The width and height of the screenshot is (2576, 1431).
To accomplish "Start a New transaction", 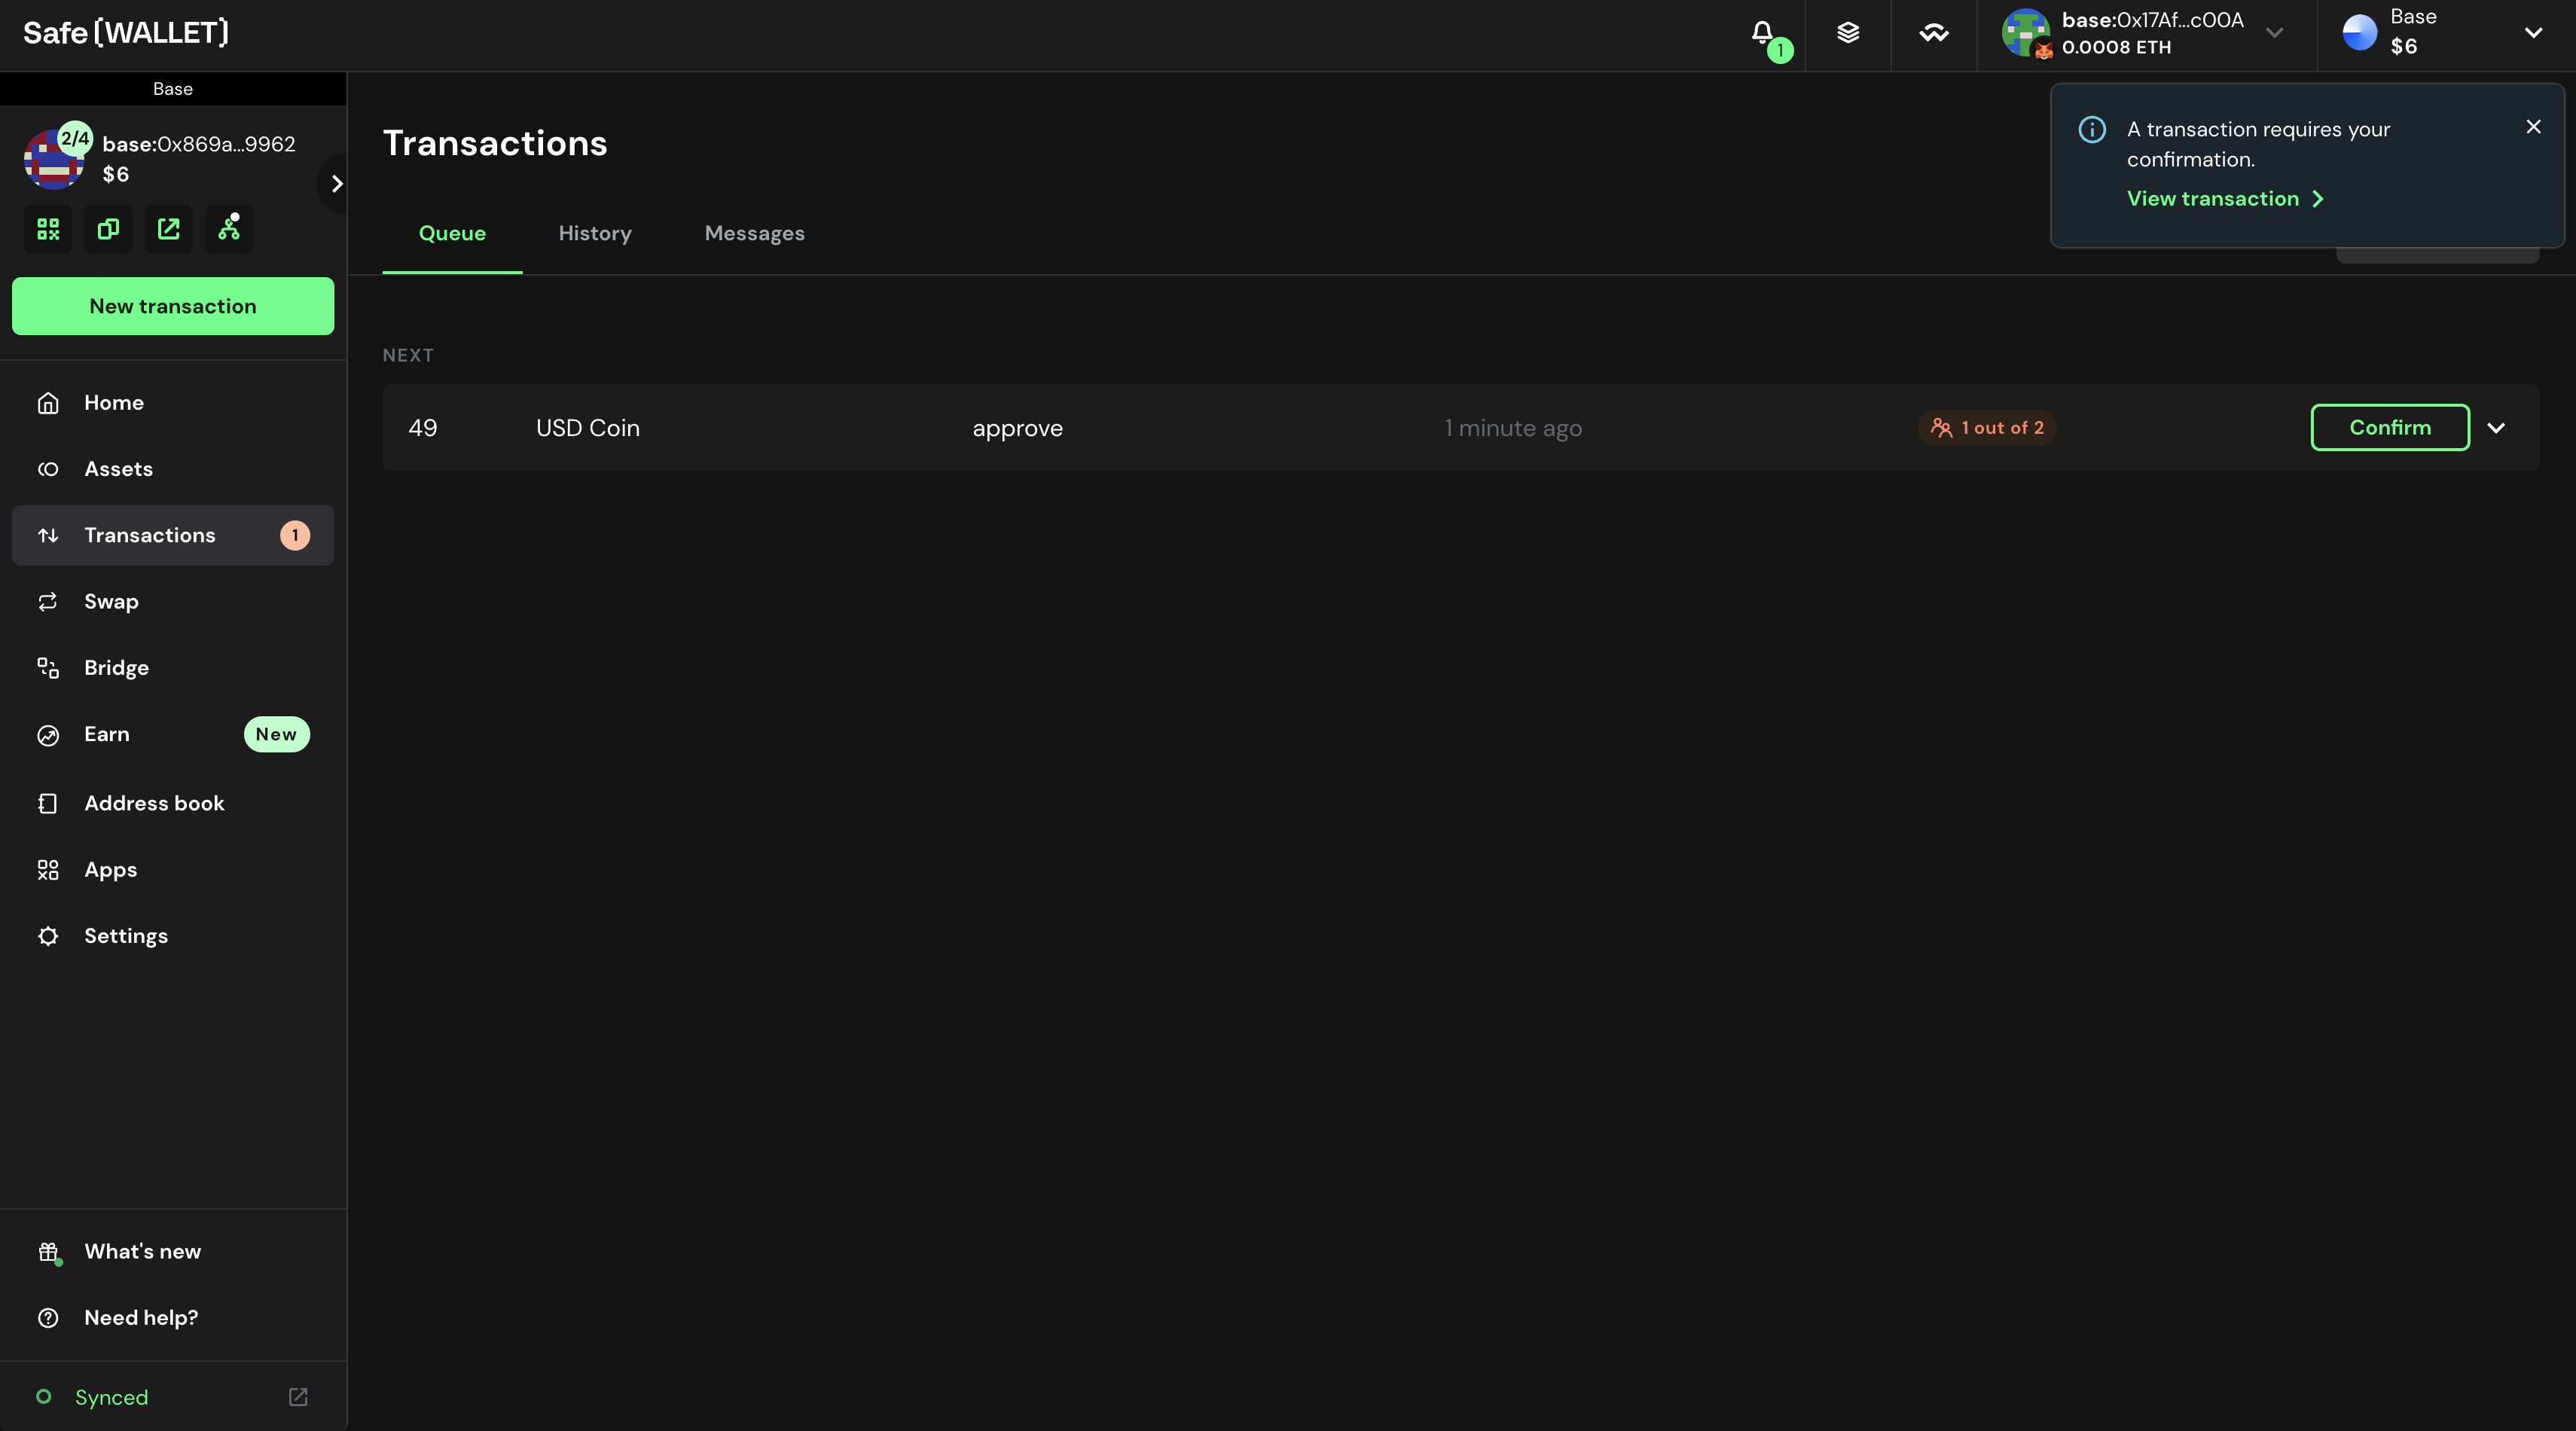I will (173, 306).
